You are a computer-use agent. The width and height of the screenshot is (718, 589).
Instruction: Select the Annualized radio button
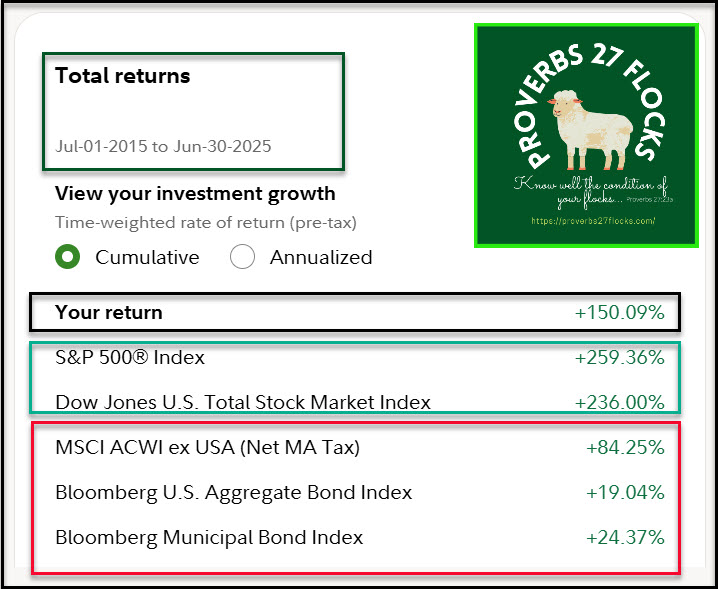point(243,257)
